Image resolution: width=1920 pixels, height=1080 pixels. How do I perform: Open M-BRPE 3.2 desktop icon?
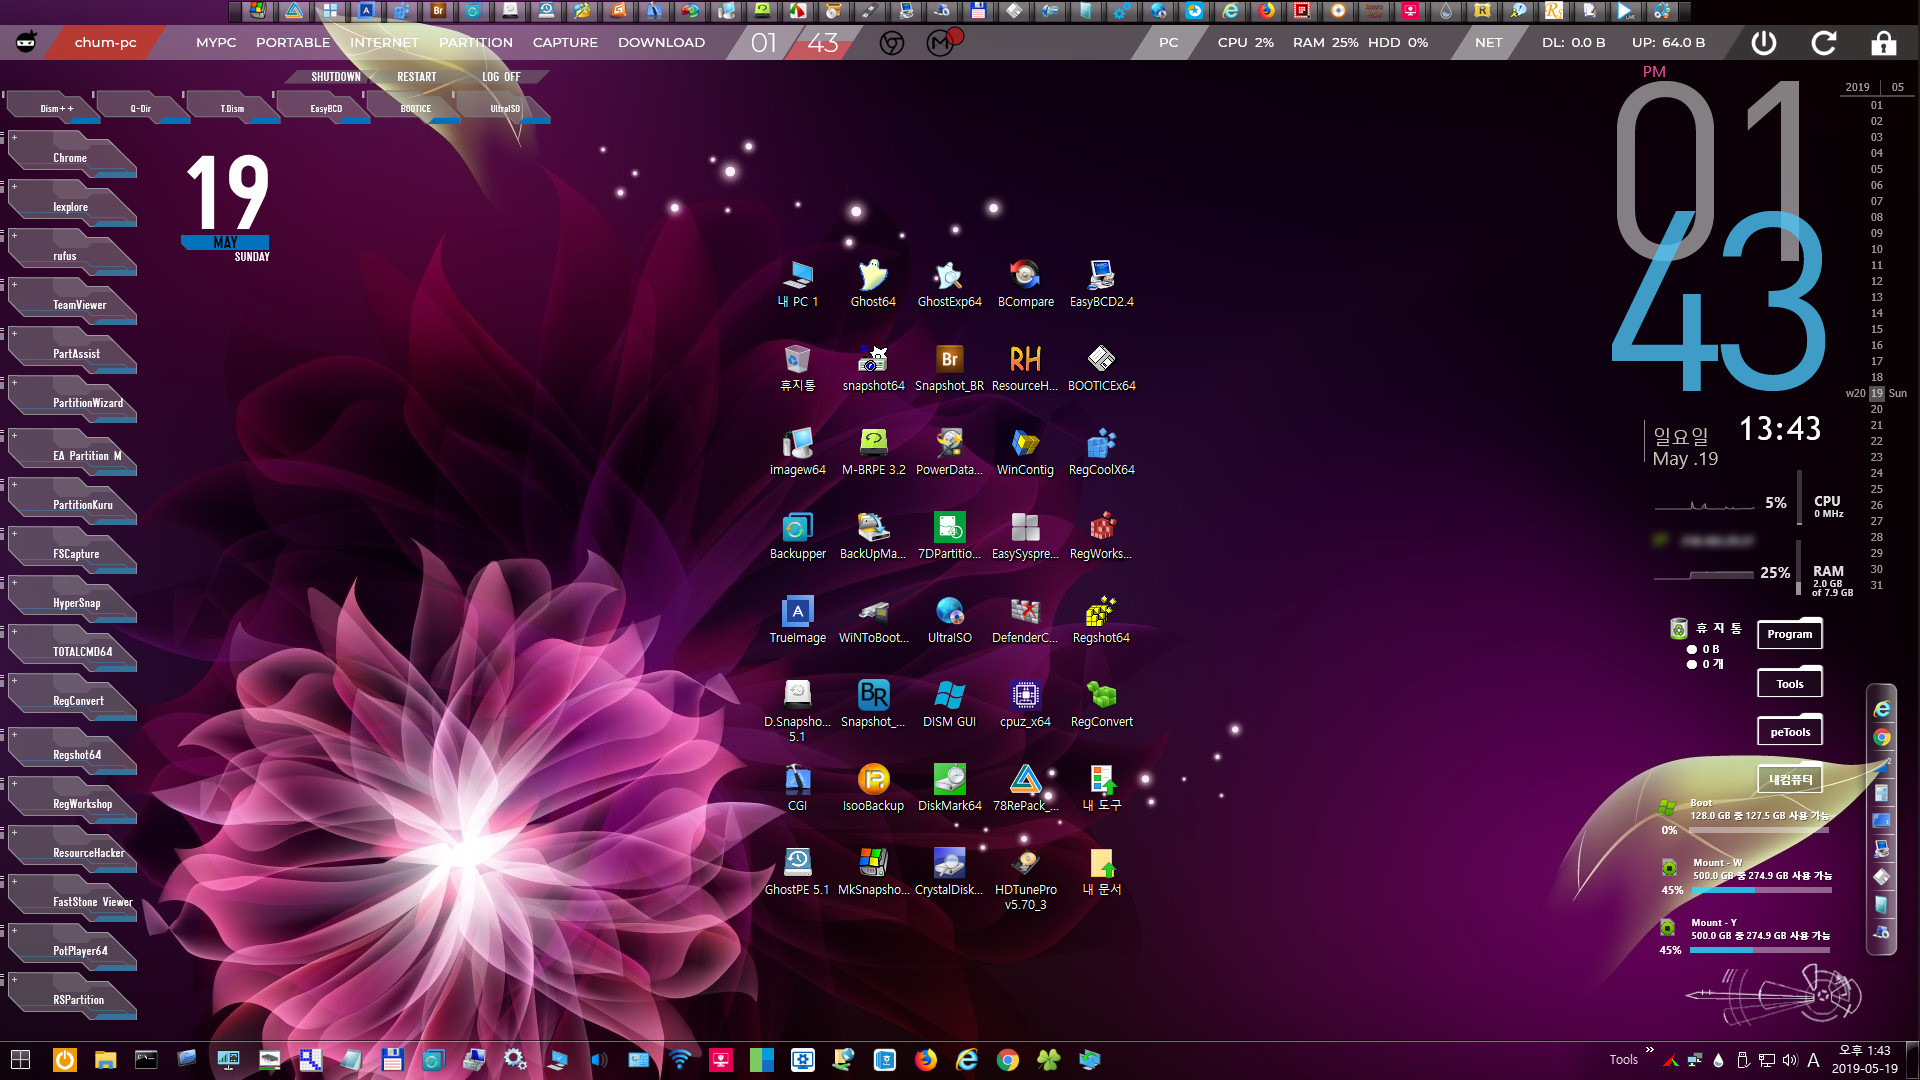[x=873, y=452]
